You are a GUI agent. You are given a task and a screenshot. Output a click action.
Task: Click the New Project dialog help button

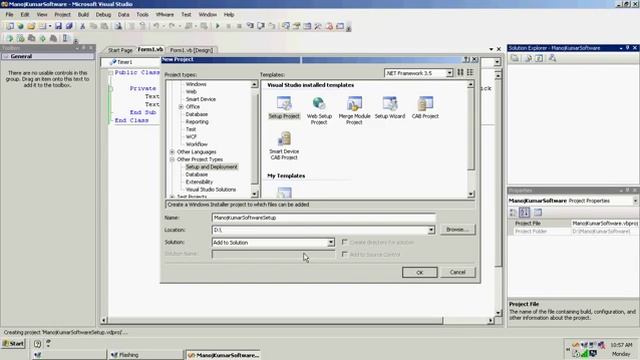point(466,60)
